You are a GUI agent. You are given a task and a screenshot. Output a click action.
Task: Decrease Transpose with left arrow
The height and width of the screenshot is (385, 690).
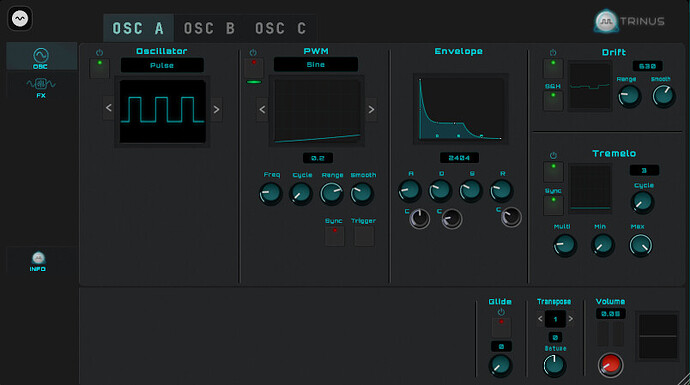click(x=540, y=319)
